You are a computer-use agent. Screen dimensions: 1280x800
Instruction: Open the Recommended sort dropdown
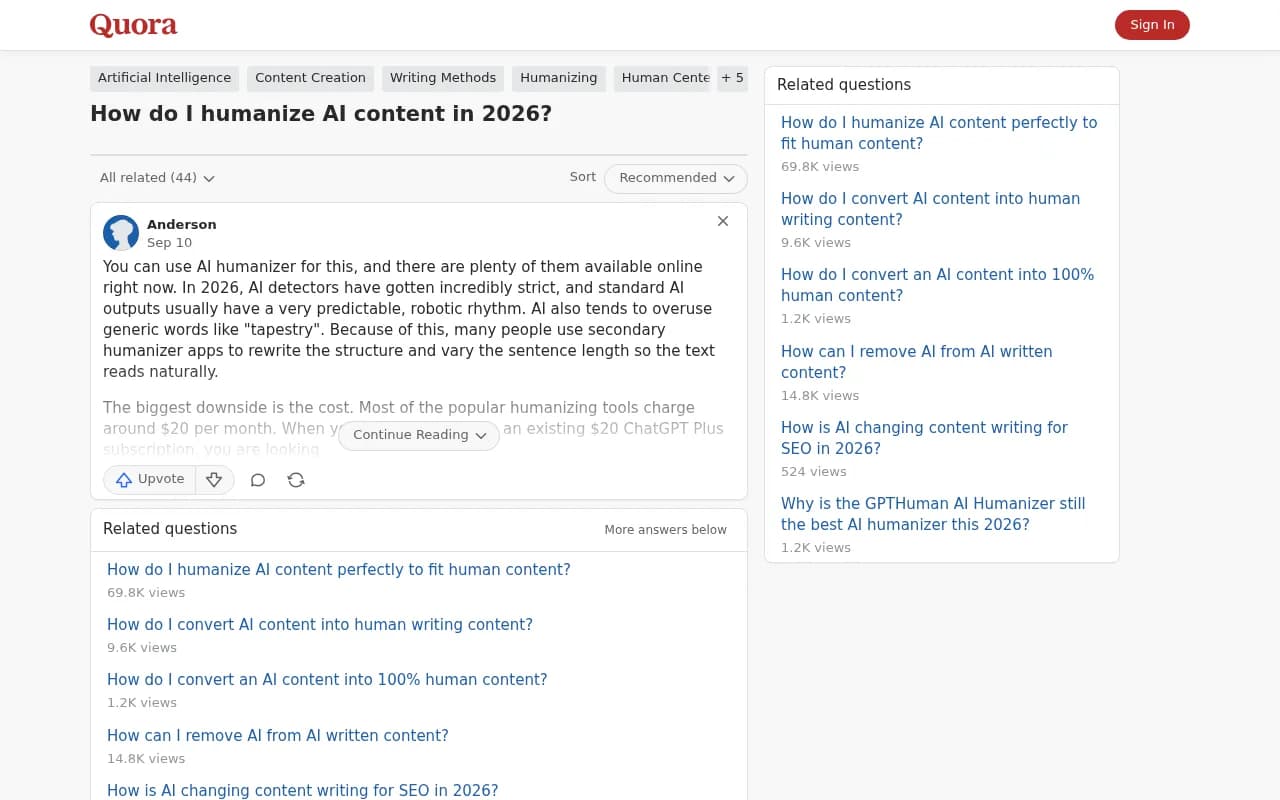676,178
